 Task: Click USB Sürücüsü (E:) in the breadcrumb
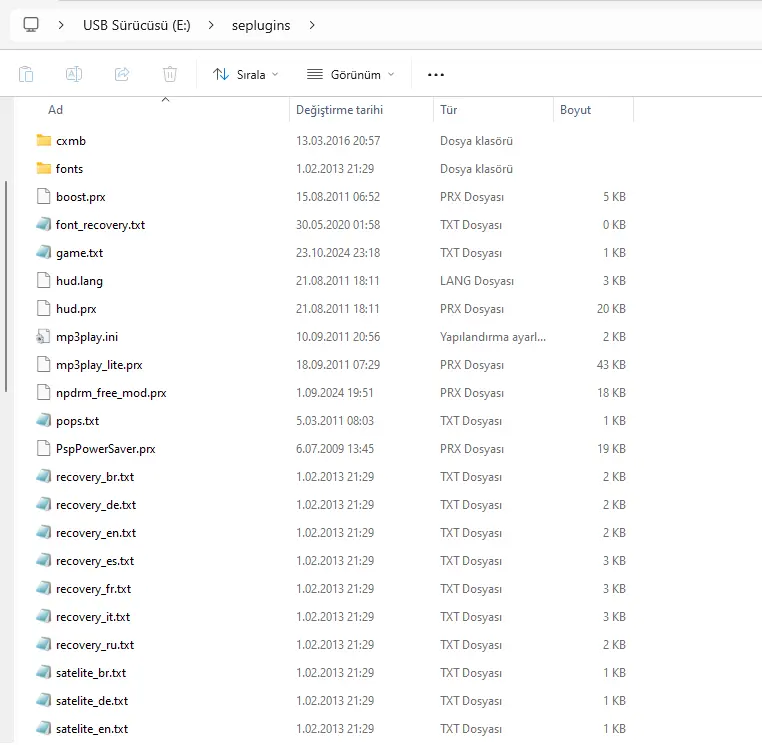click(x=137, y=25)
